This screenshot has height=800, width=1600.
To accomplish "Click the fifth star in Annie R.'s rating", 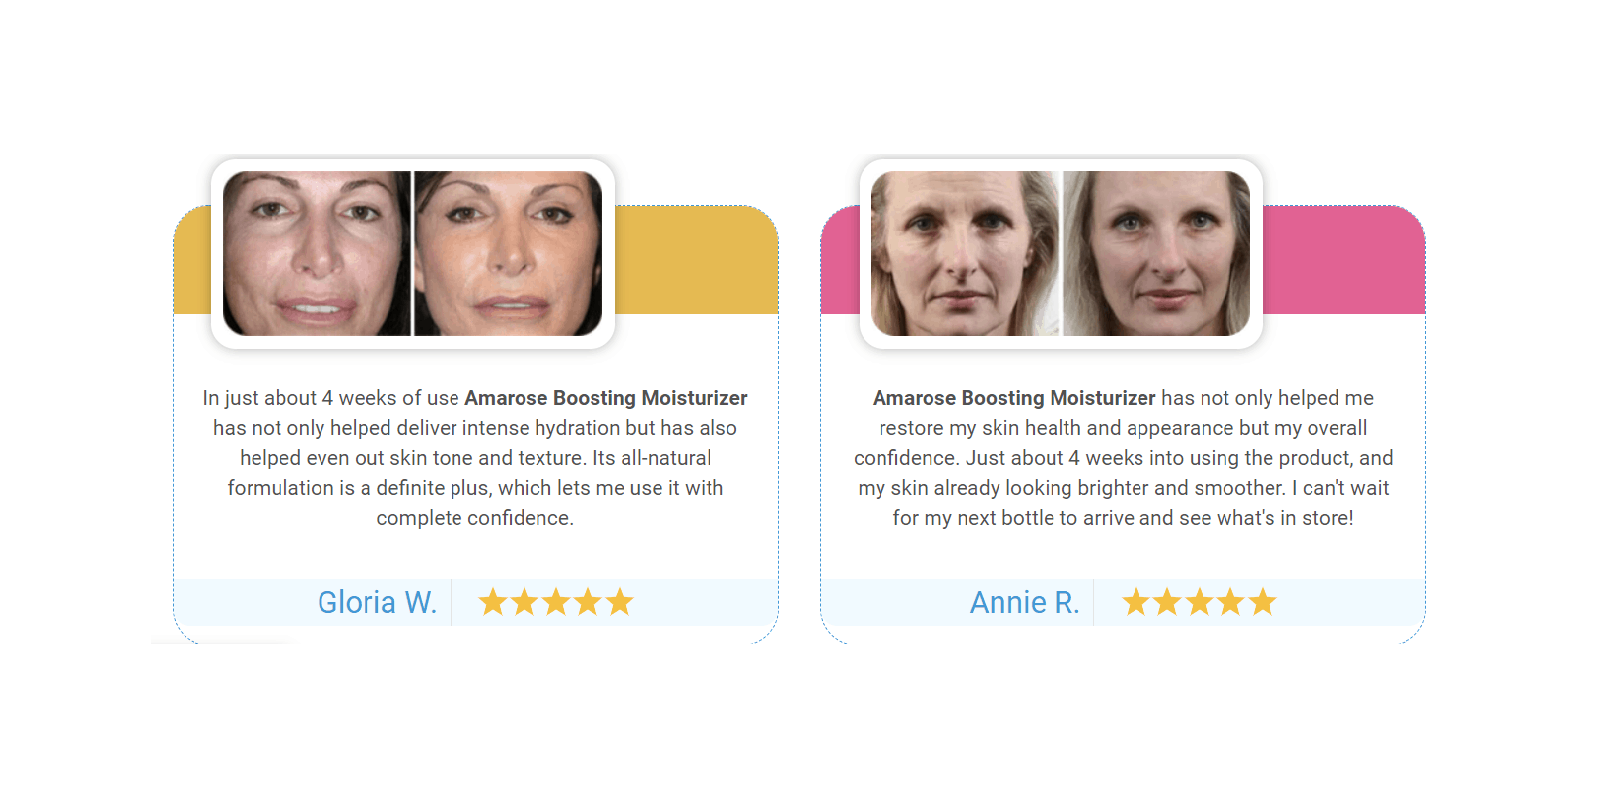I will (x=1263, y=602).
